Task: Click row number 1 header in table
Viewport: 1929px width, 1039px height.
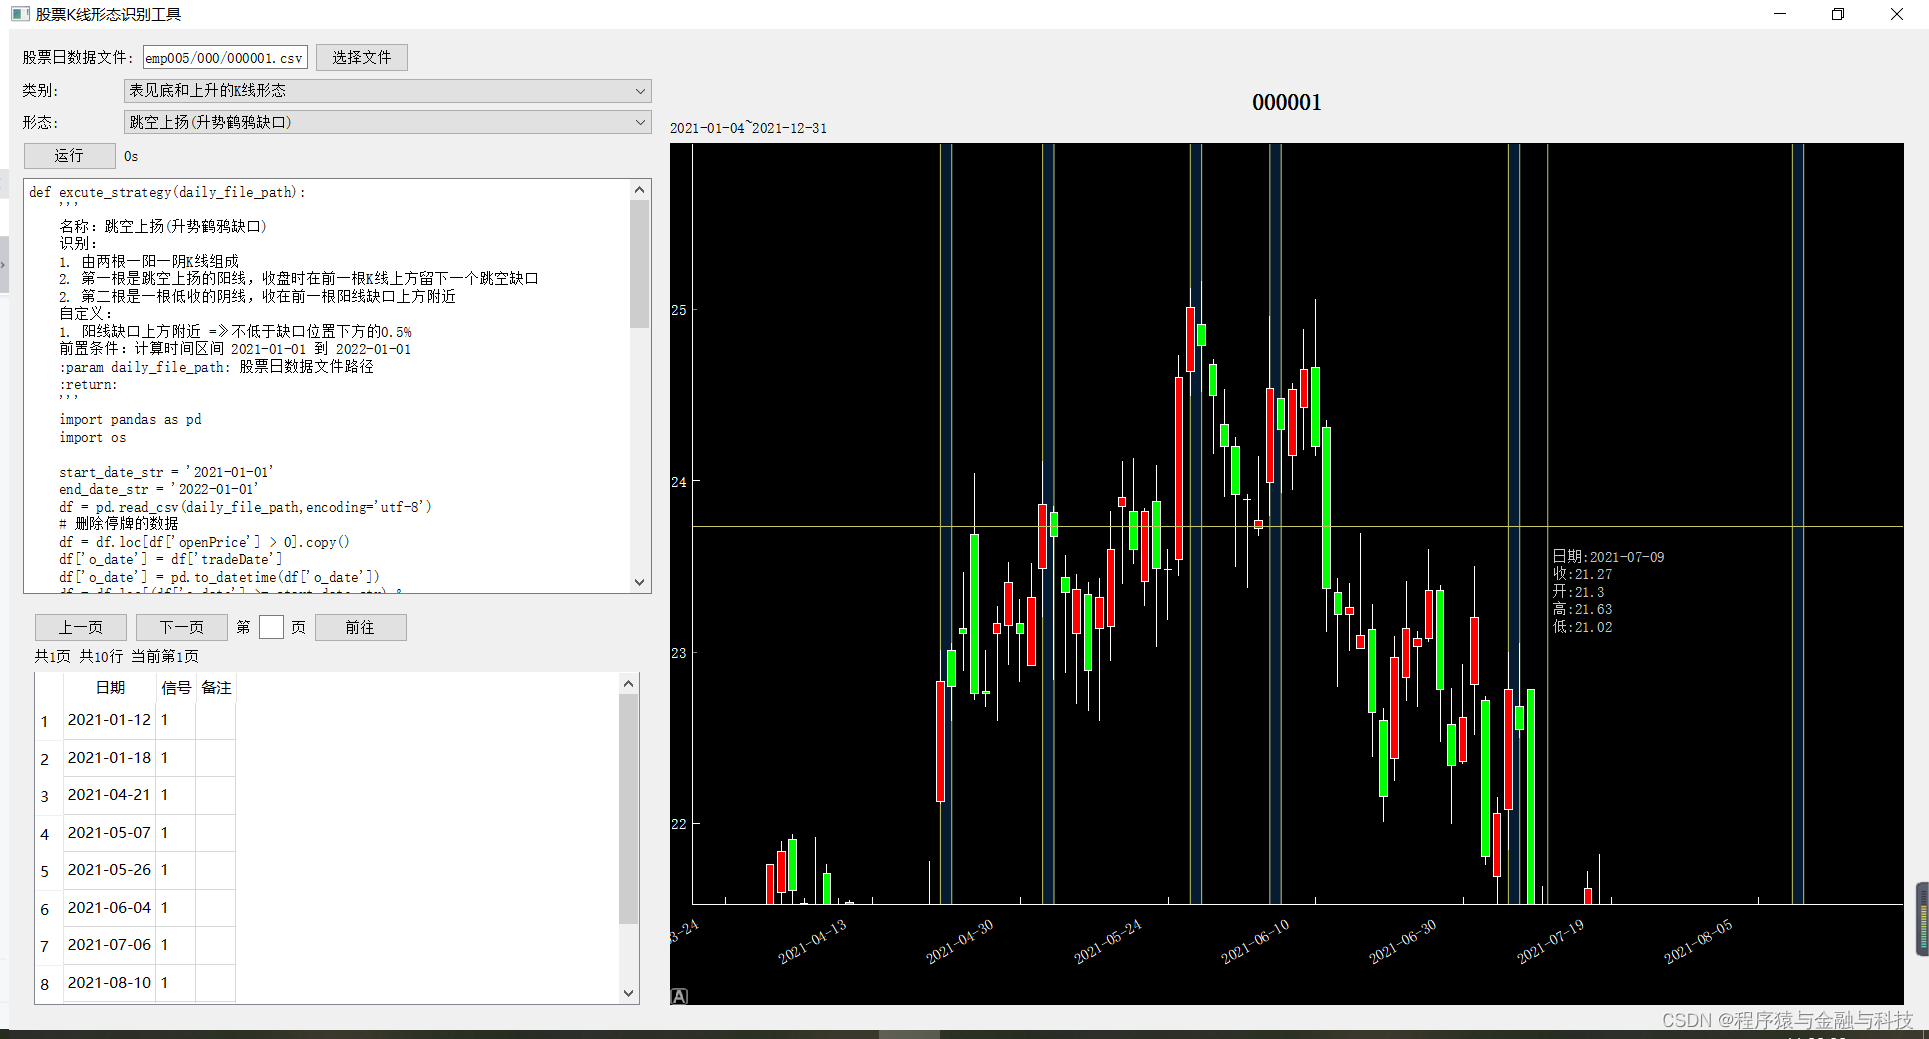Action: point(45,721)
